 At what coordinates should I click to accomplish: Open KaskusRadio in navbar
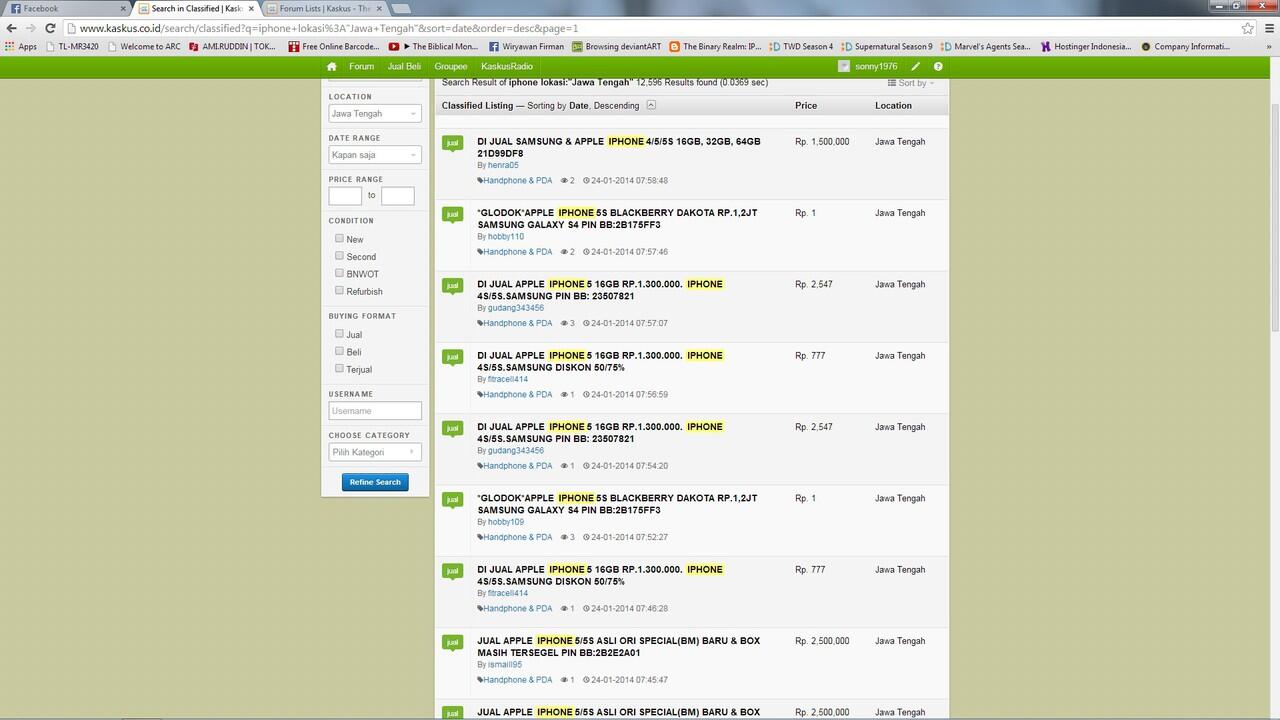[507, 66]
